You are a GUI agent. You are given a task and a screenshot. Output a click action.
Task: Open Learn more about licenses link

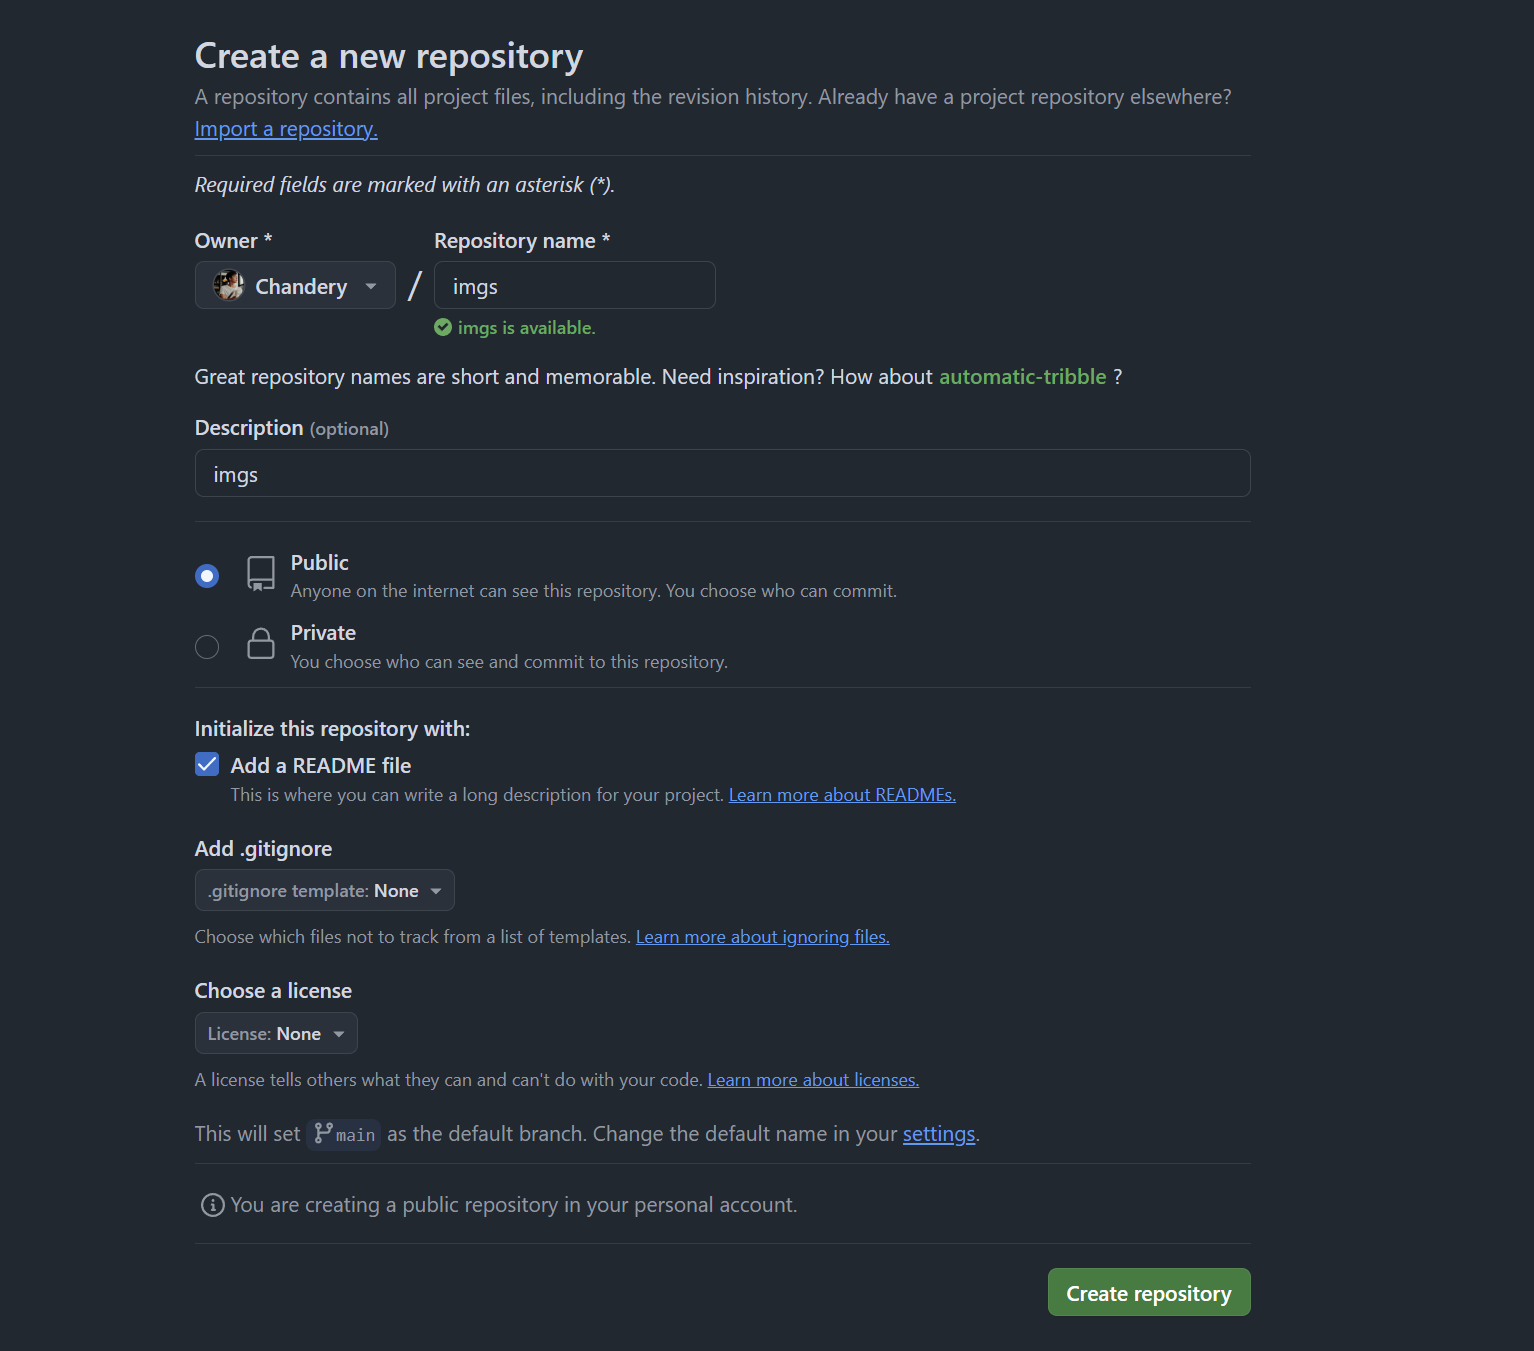pyautogui.click(x=813, y=1080)
